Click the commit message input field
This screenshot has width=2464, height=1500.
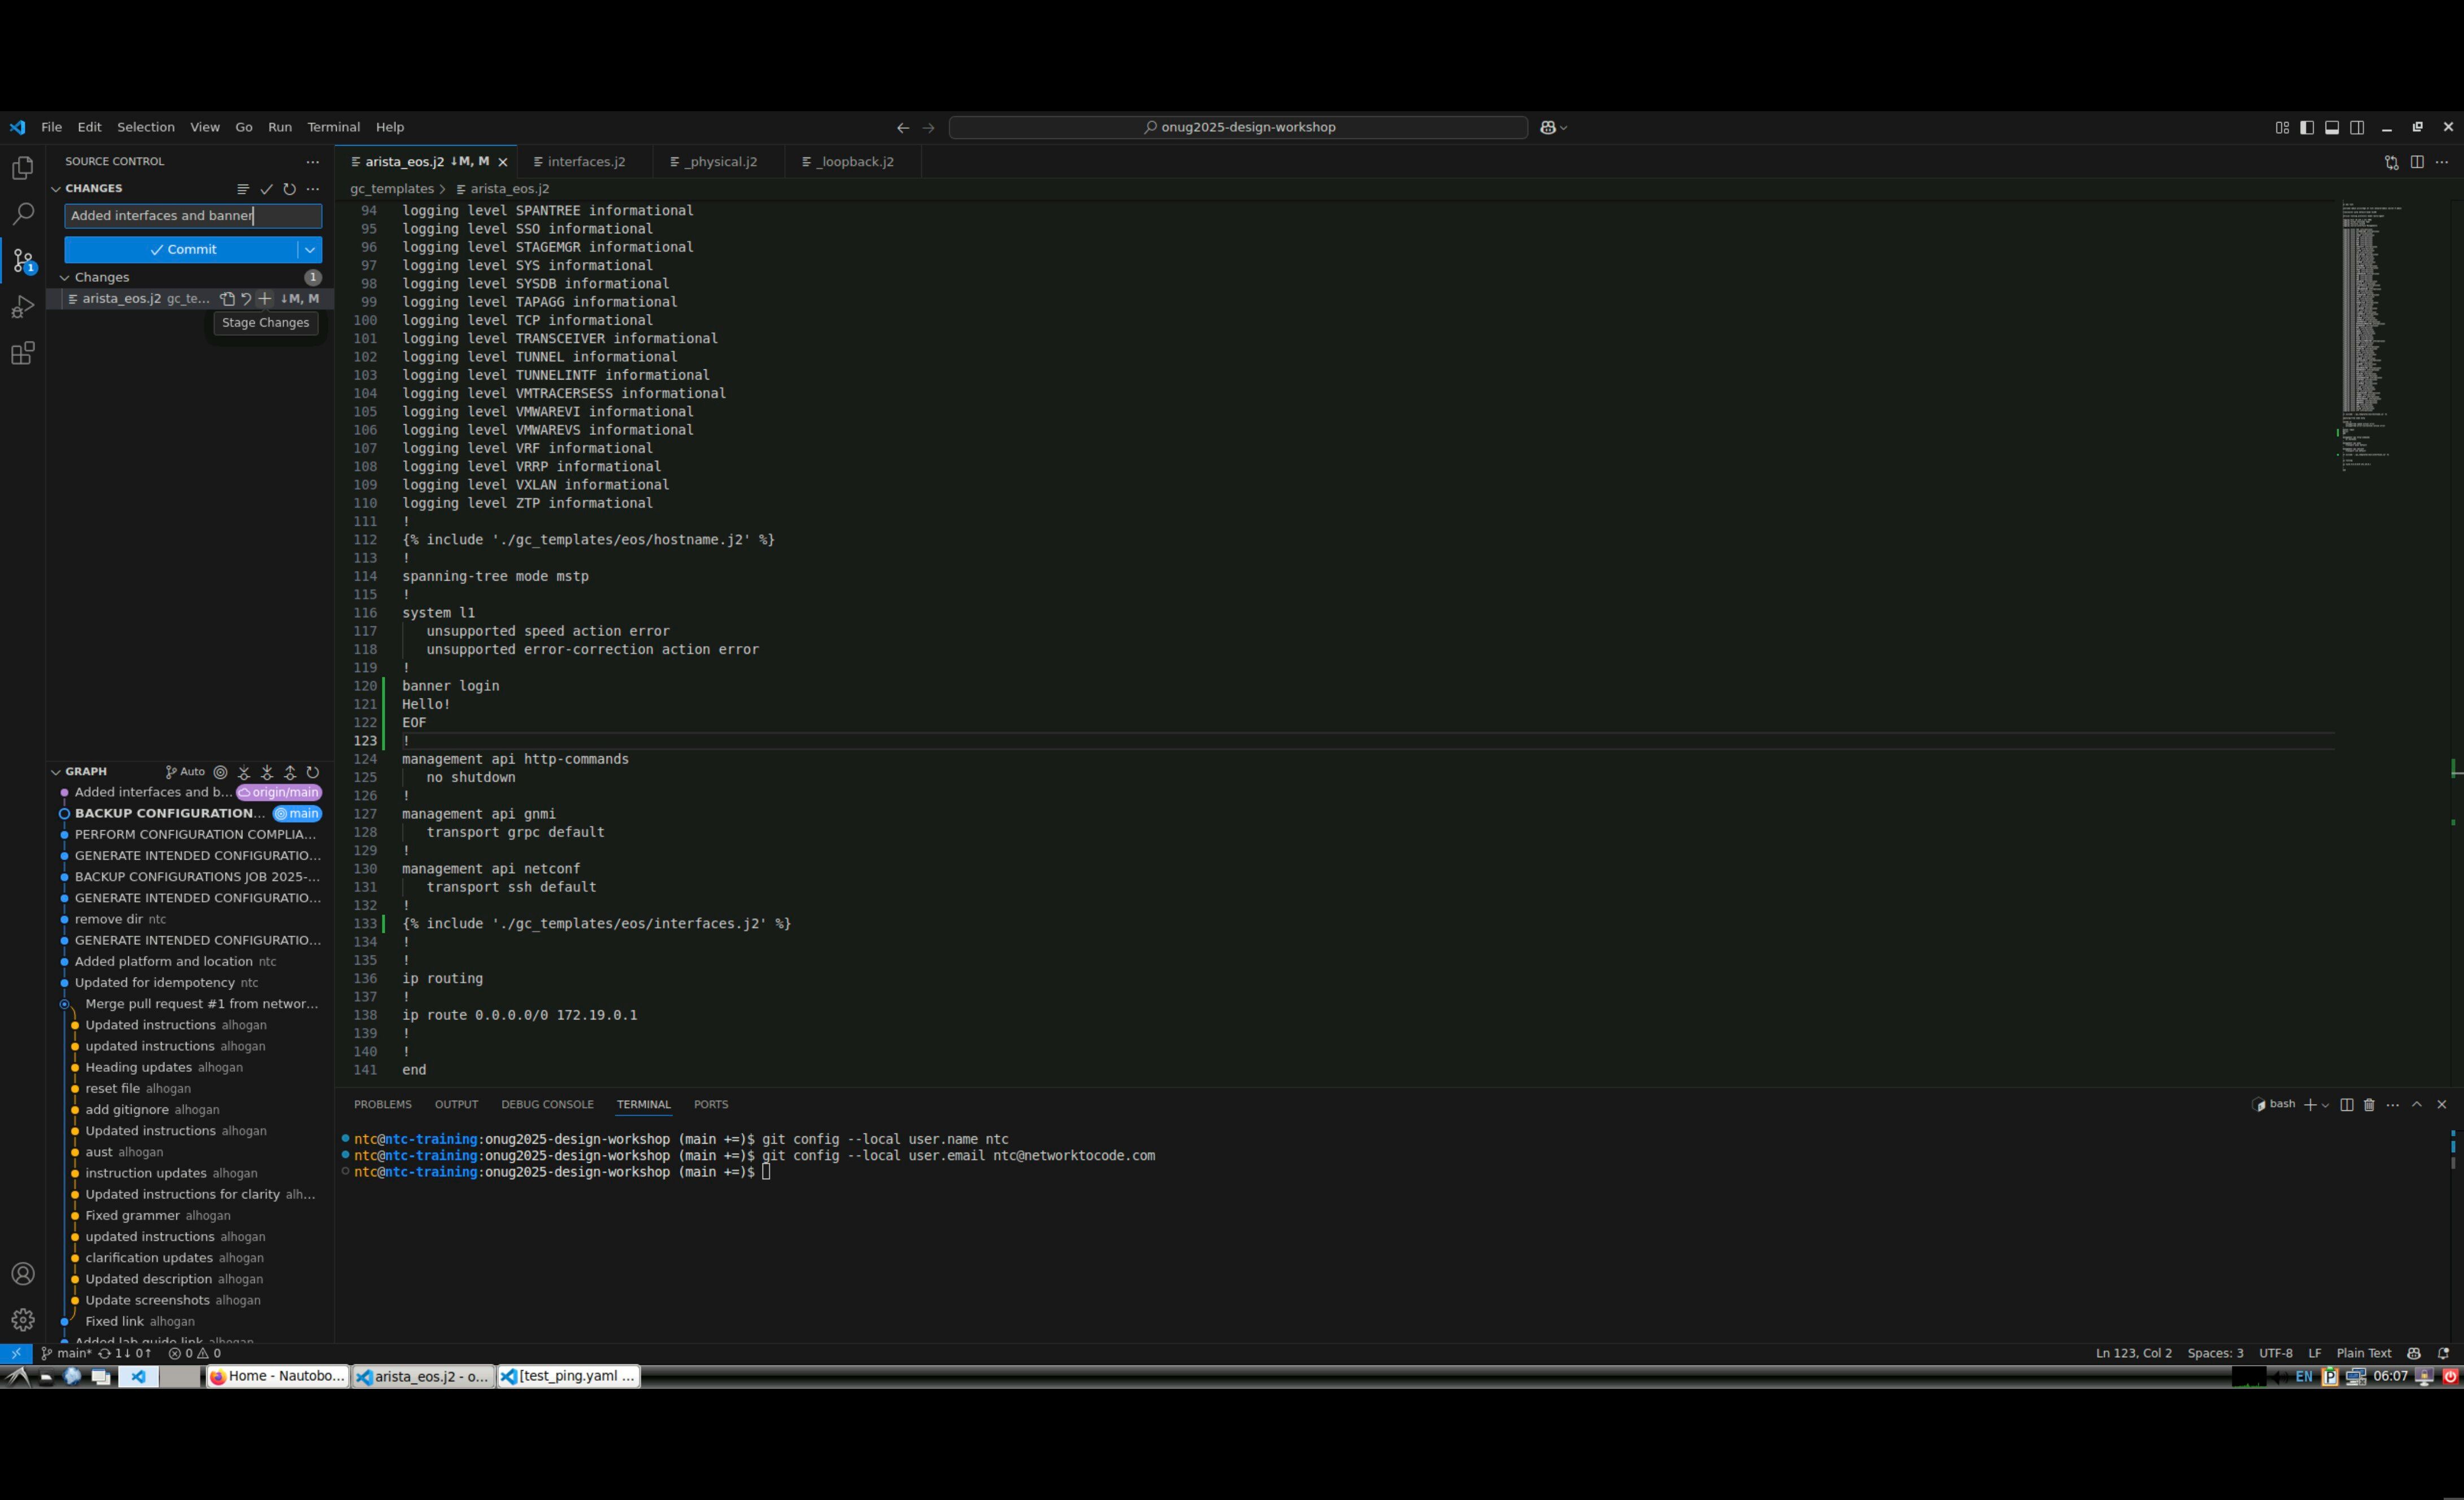(x=192, y=216)
